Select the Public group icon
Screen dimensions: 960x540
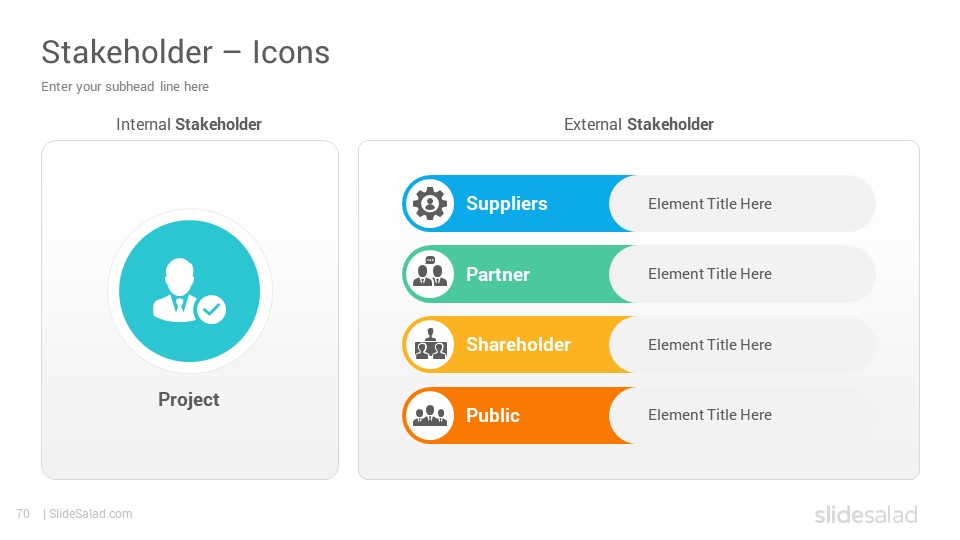pyautogui.click(x=430, y=415)
